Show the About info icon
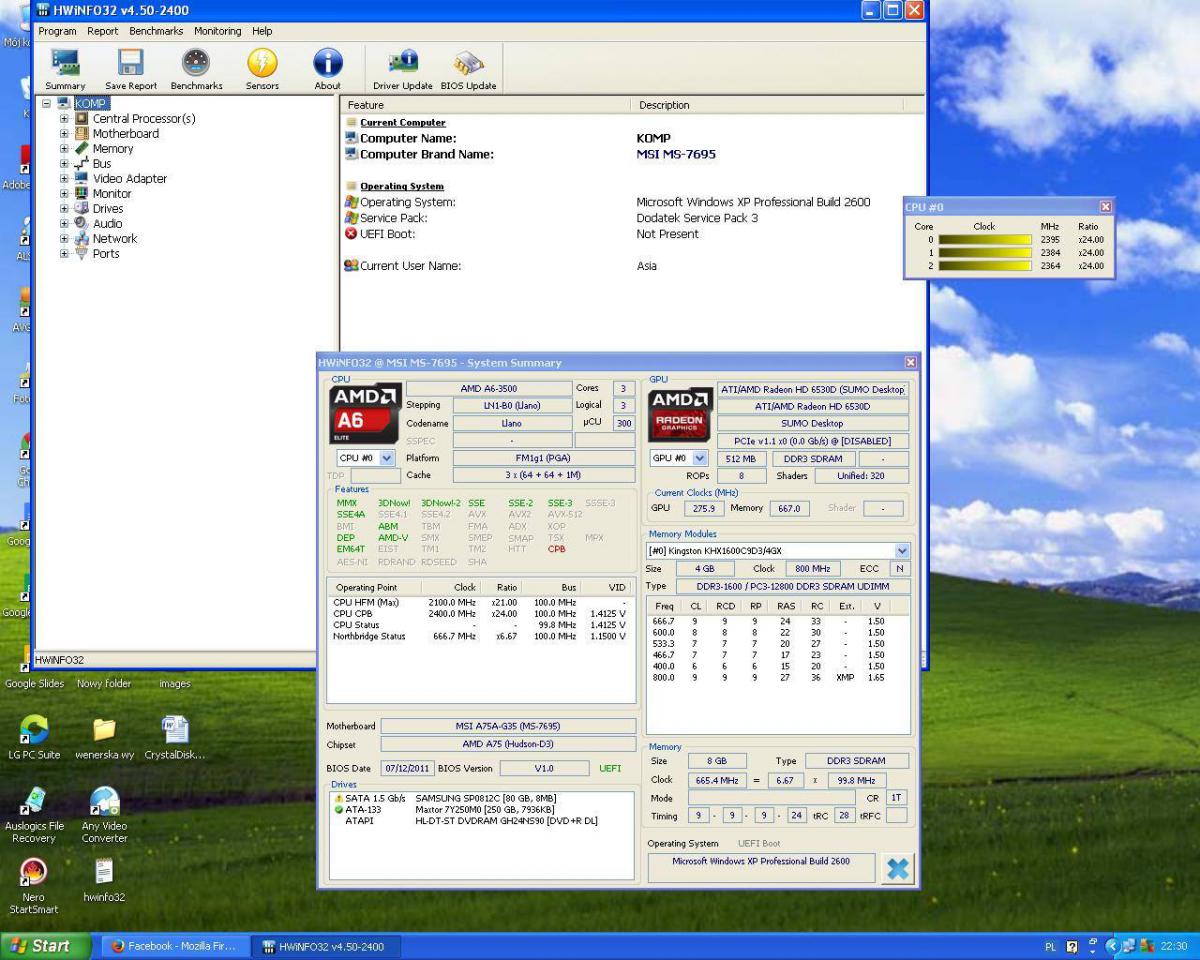Image resolution: width=1200 pixels, height=960 pixels. tap(328, 70)
